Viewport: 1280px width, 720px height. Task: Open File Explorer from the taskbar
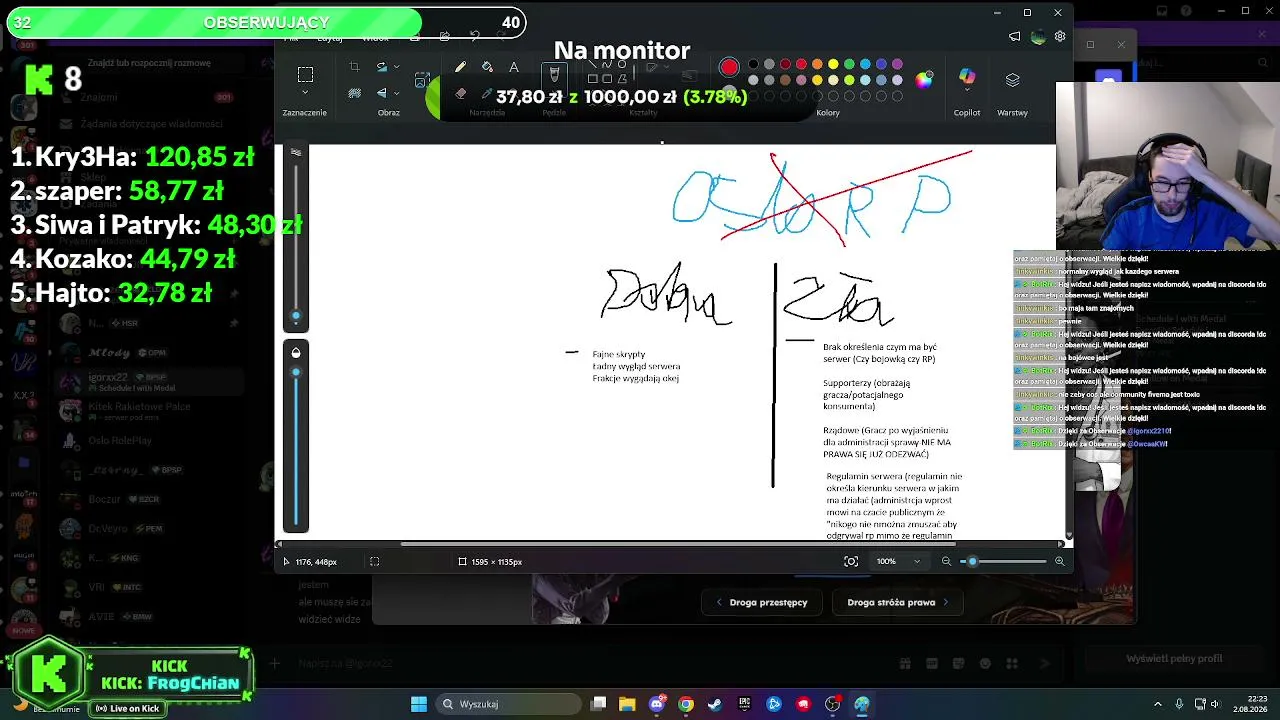point(627,704)
